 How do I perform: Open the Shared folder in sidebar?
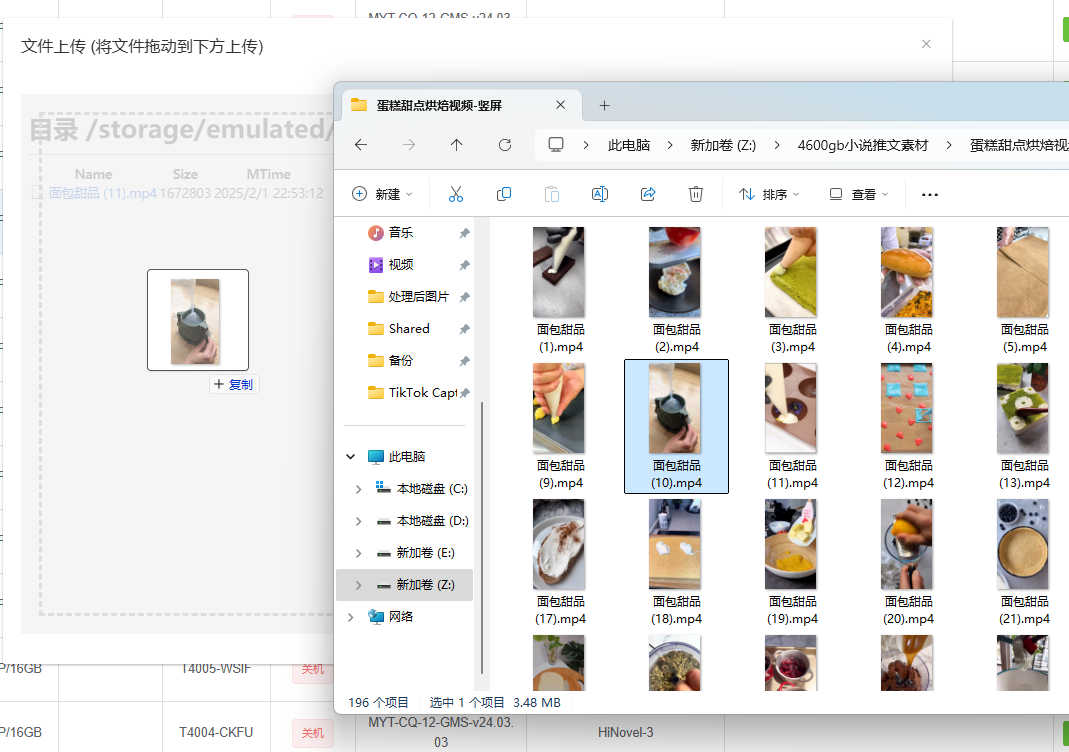click(408, 328)
